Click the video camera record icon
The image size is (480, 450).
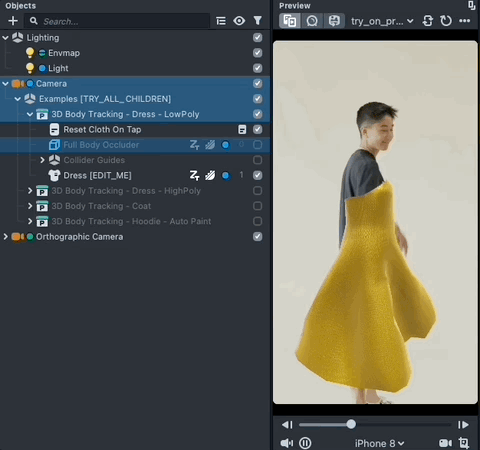[445, 443]
